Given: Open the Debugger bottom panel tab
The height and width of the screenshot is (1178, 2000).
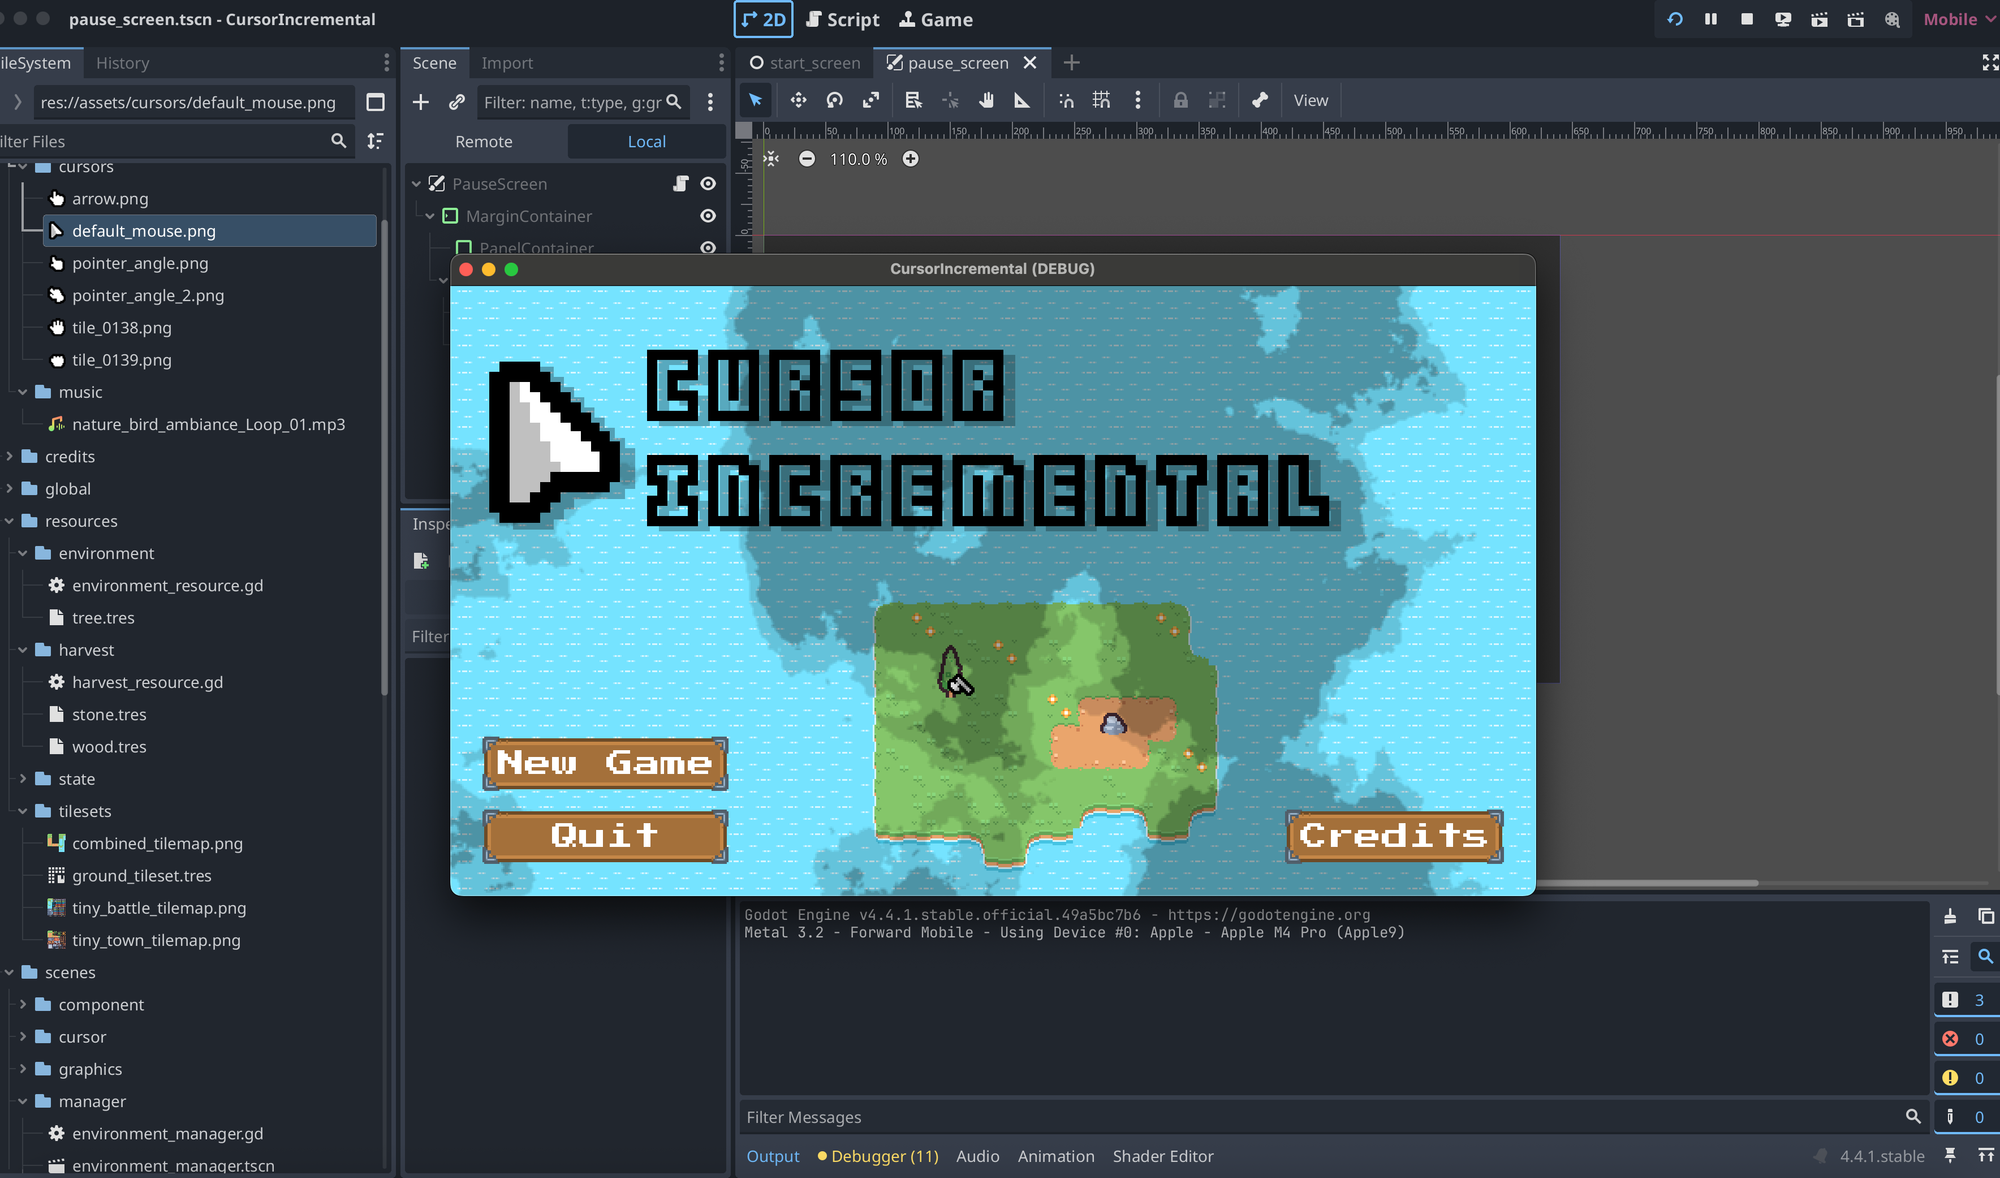Looking at the screenshot, I should pyautogui.click(x=878, y=1156).
